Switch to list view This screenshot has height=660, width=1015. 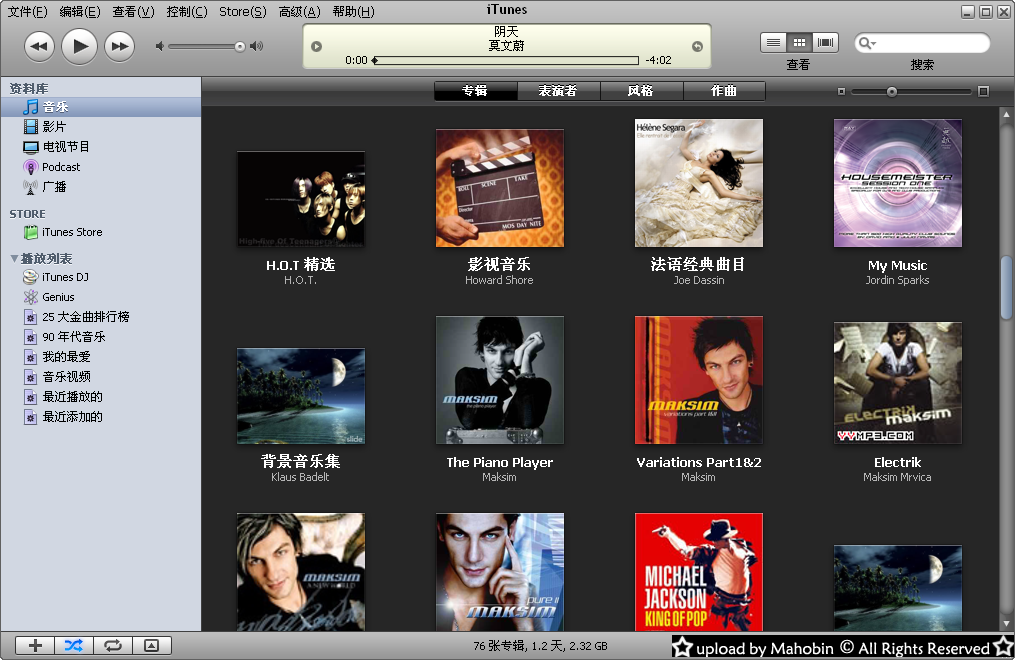(x=773, y=43)
